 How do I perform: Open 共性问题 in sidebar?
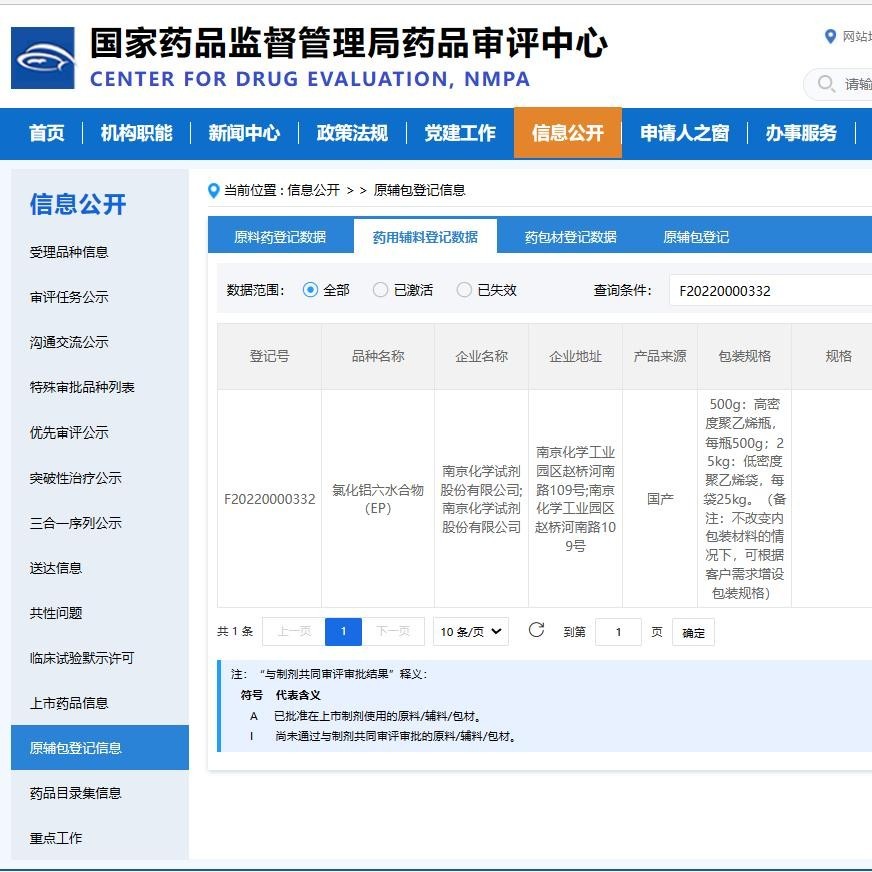56,613
